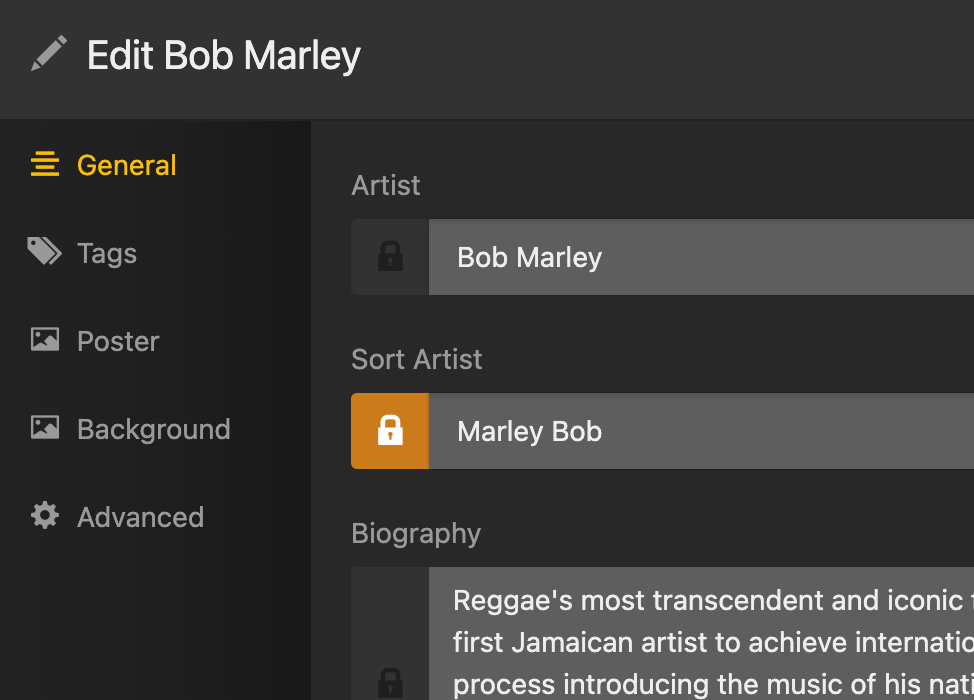Click the Tags label icon in sidebar
974x700 pixels.
click(45, 252)
